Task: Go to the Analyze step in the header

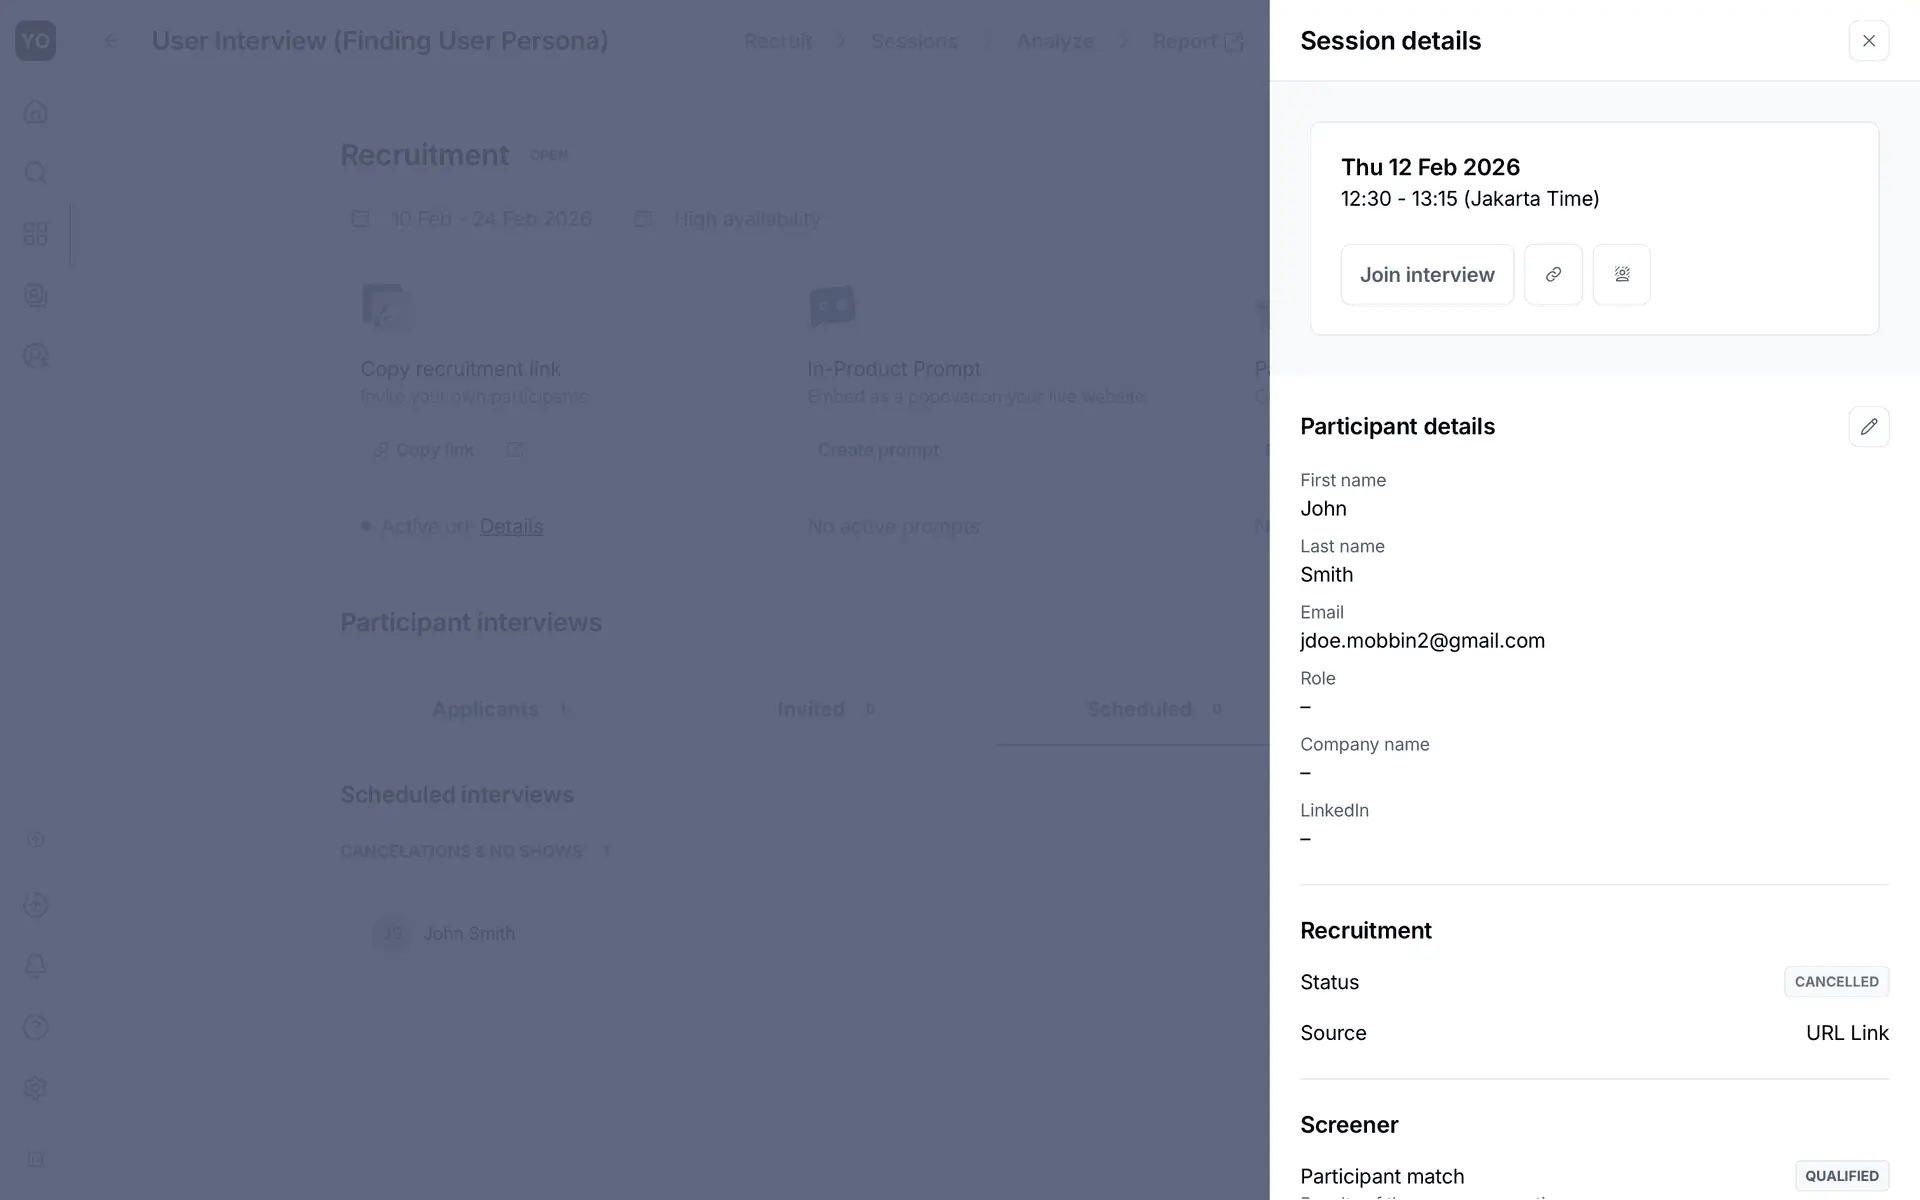Action: [1055, 41]
